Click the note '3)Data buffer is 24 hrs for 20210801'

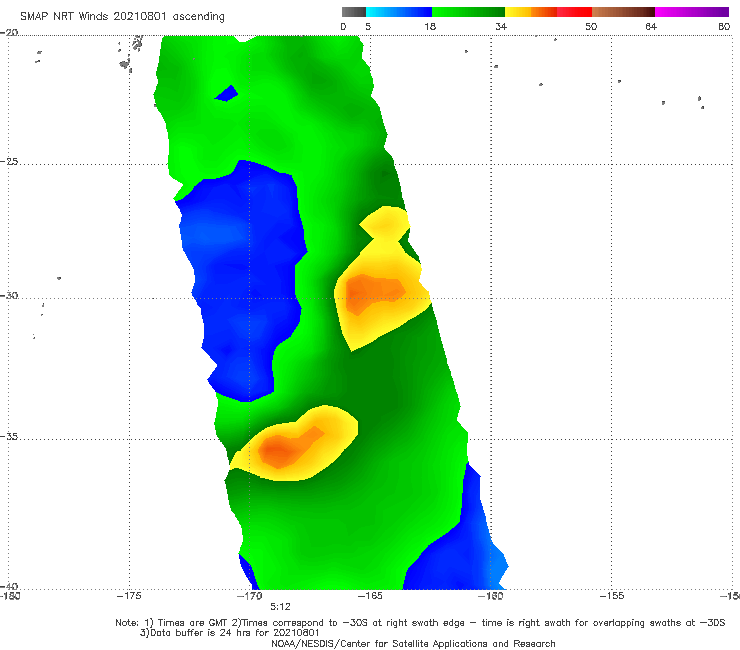coord(230,633)
